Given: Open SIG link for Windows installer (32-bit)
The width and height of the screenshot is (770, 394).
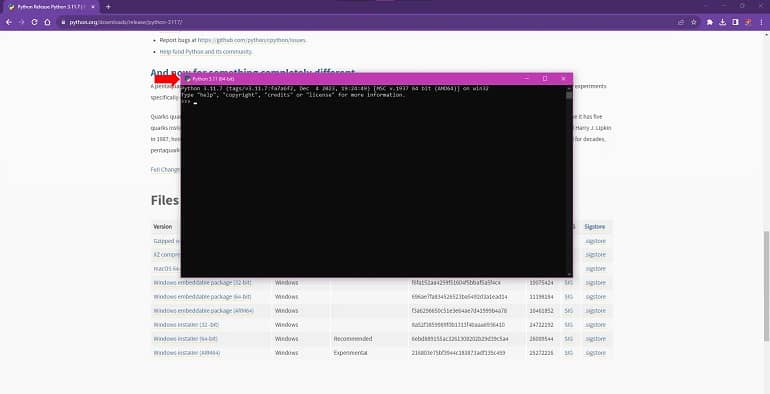Looking at the screenshot, I should pyautogui.click(x=569, y=325).
